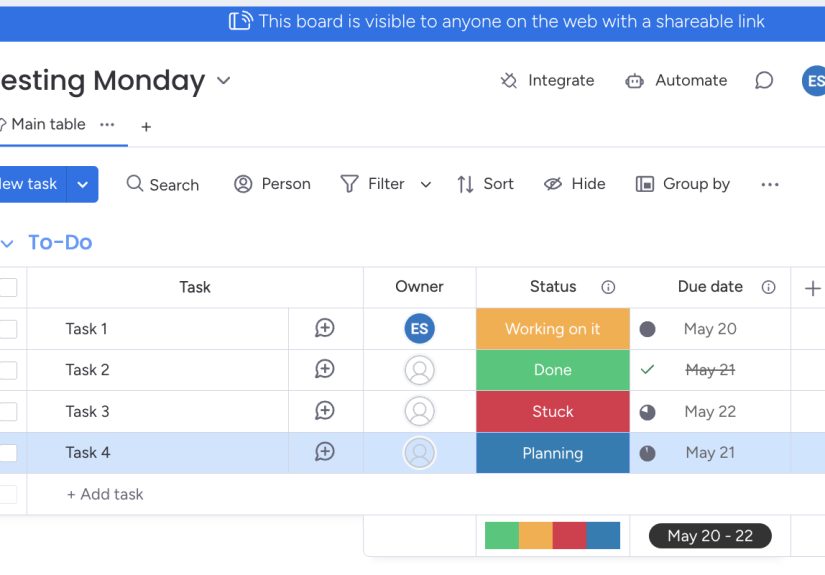Change the Working on it status
Screen dimensions: 825x575
552,329
